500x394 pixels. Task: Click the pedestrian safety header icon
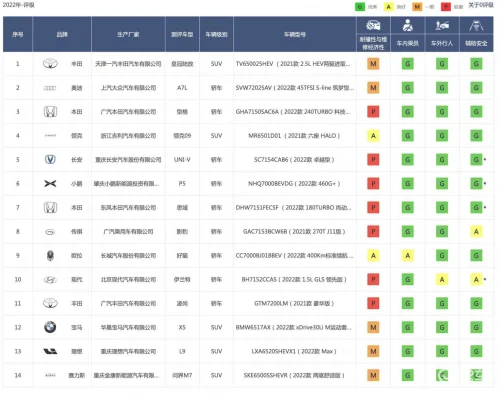442,25
